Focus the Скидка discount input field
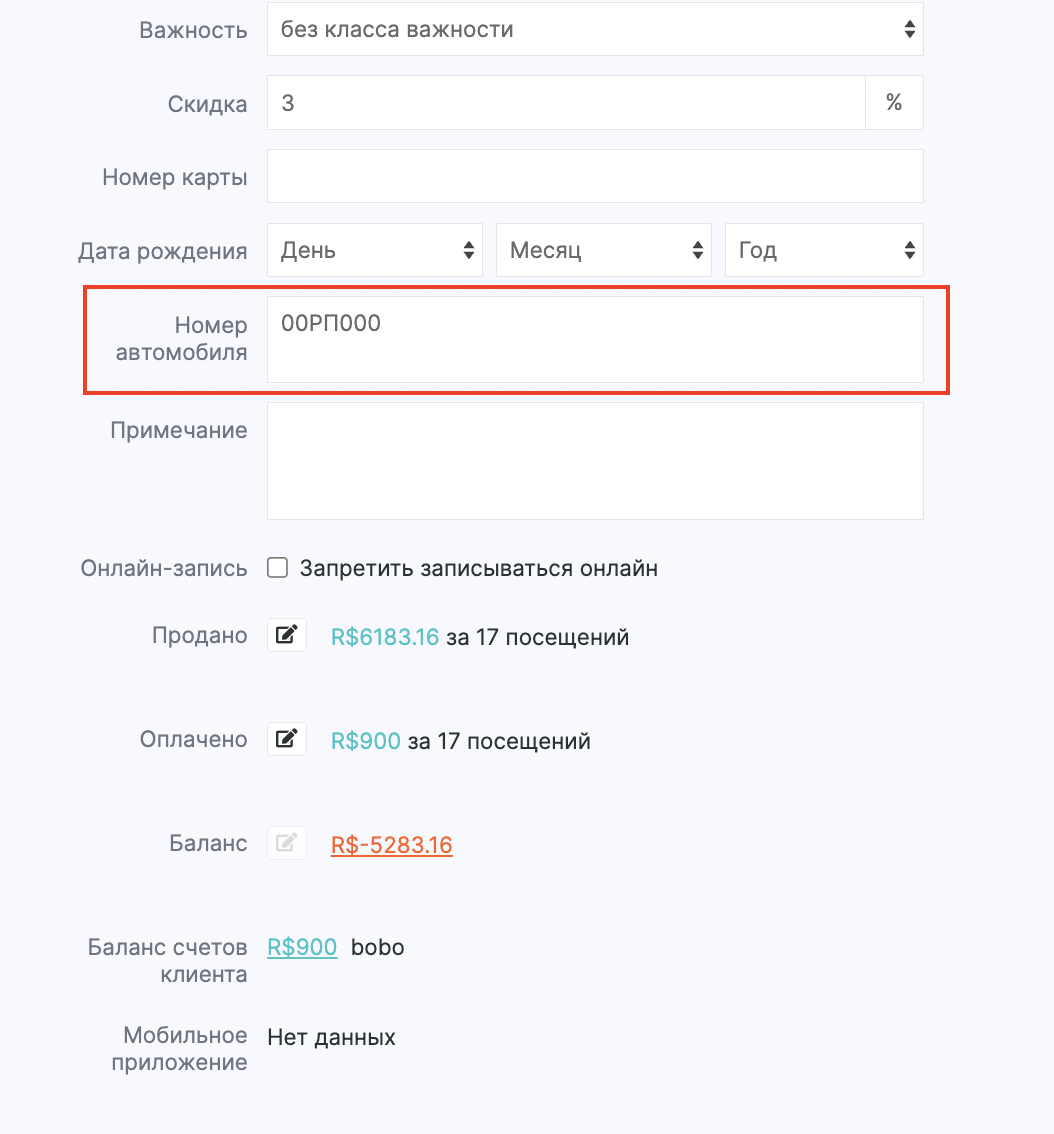 pyautogui.click(x=565, y=103)
